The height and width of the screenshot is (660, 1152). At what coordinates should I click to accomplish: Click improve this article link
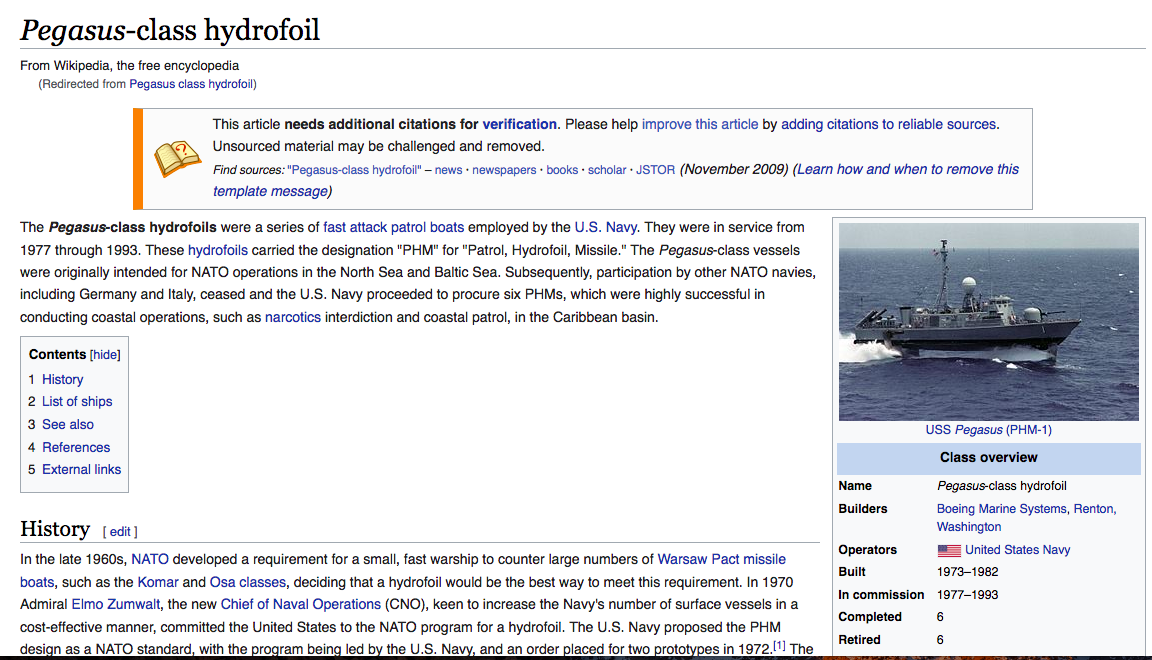pos(699,124)
